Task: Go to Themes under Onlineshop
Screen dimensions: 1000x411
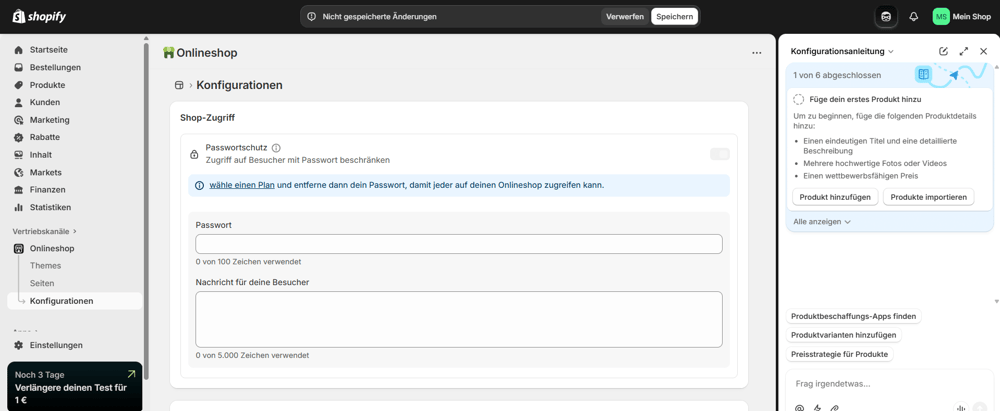Action: click(x=45, y=266)
